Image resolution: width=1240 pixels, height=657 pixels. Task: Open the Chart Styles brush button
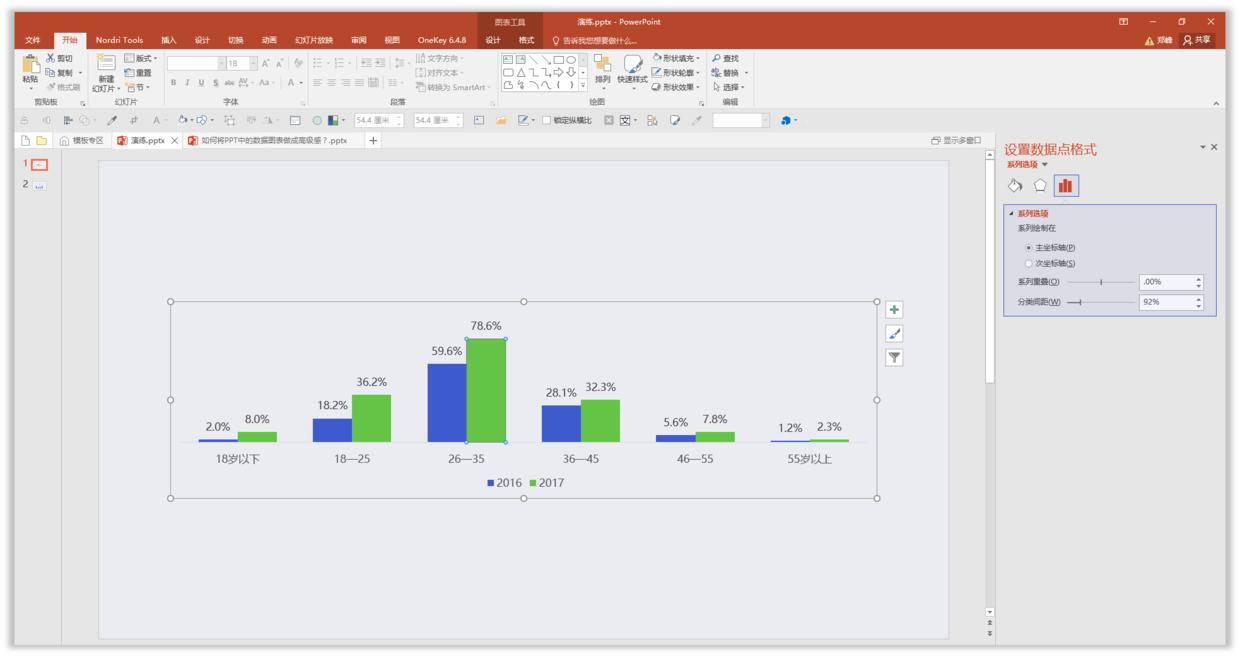[894, 334]
